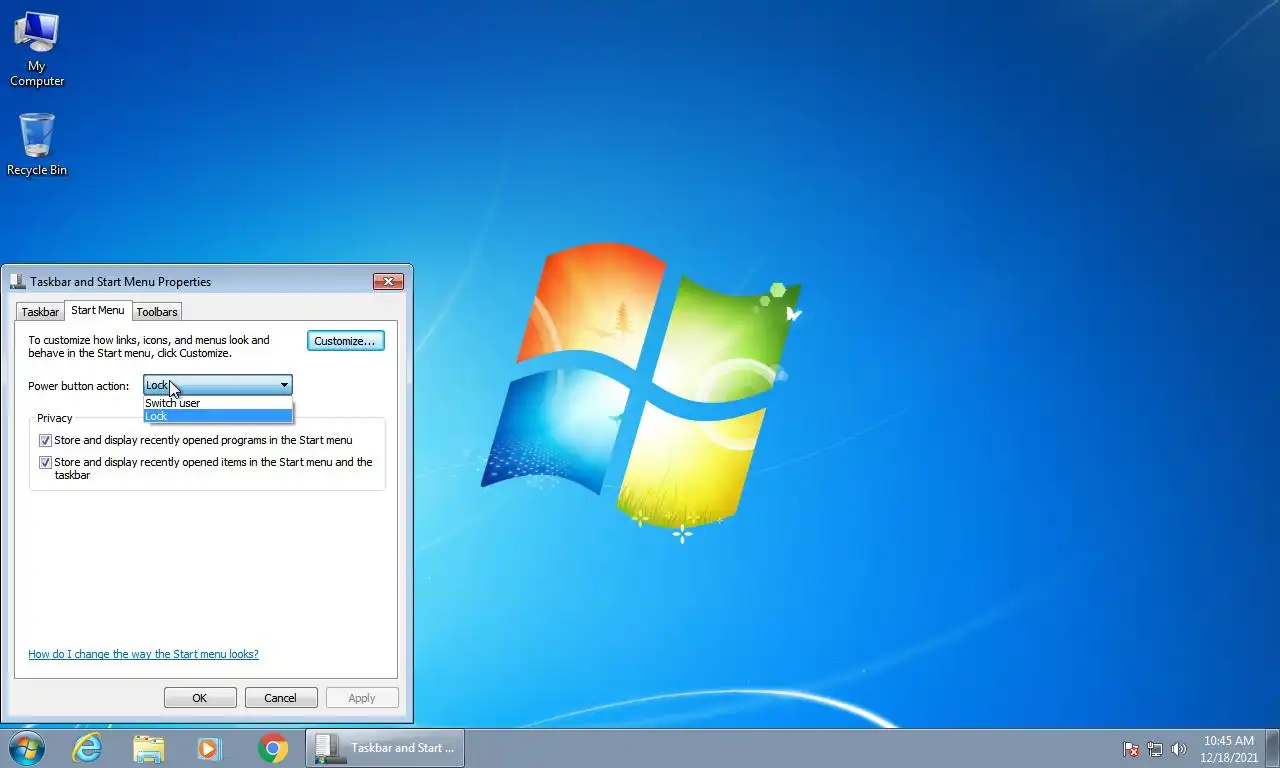Viewport: 1280px width, 768px height.
Task: Click the dialog title bar icon
Action: point(18,281)
